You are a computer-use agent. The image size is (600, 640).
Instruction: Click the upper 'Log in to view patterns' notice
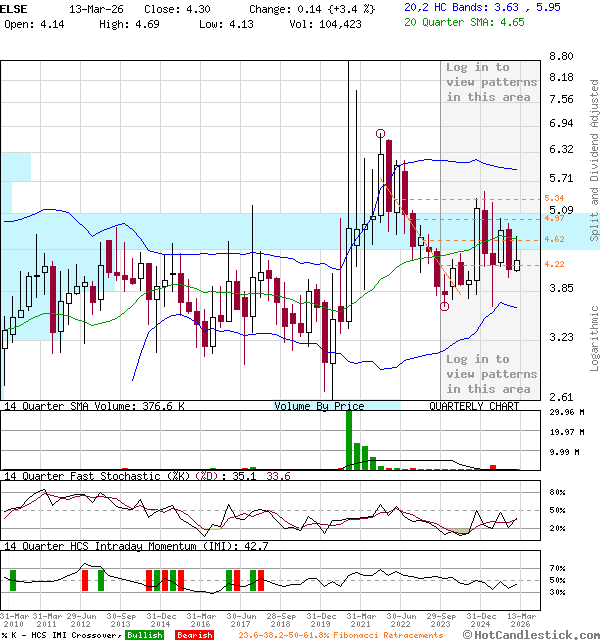(491, 82)
